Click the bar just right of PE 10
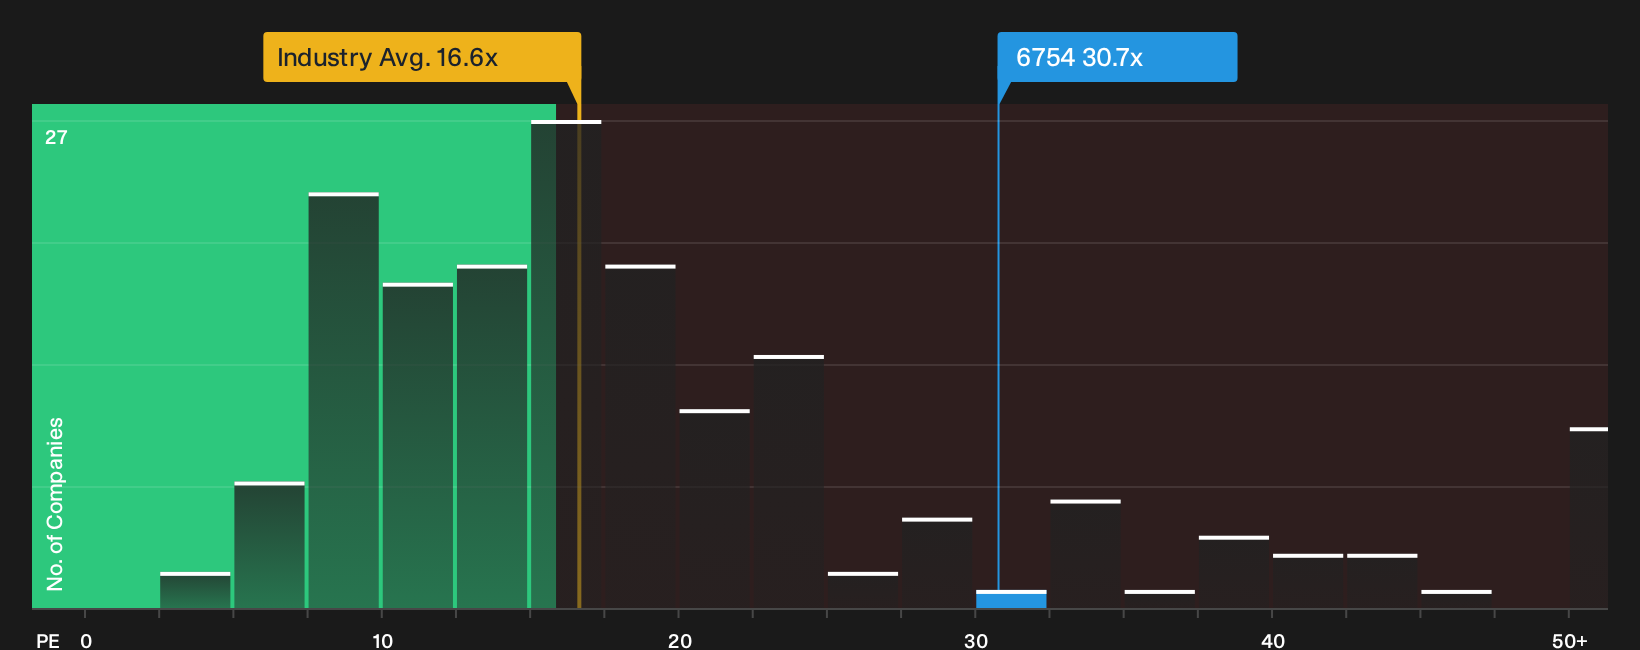The width and height of the screenshot is (1640, 650). [418, 446]
